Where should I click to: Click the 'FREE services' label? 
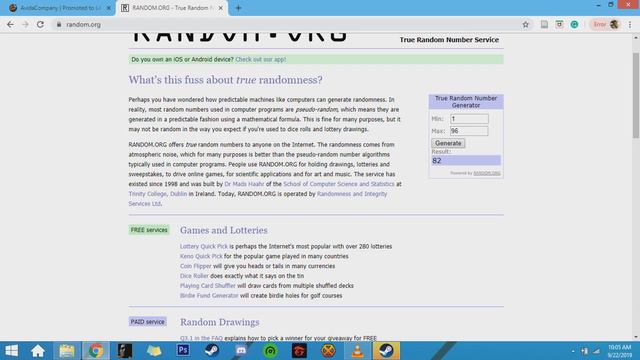click(149, 230)
